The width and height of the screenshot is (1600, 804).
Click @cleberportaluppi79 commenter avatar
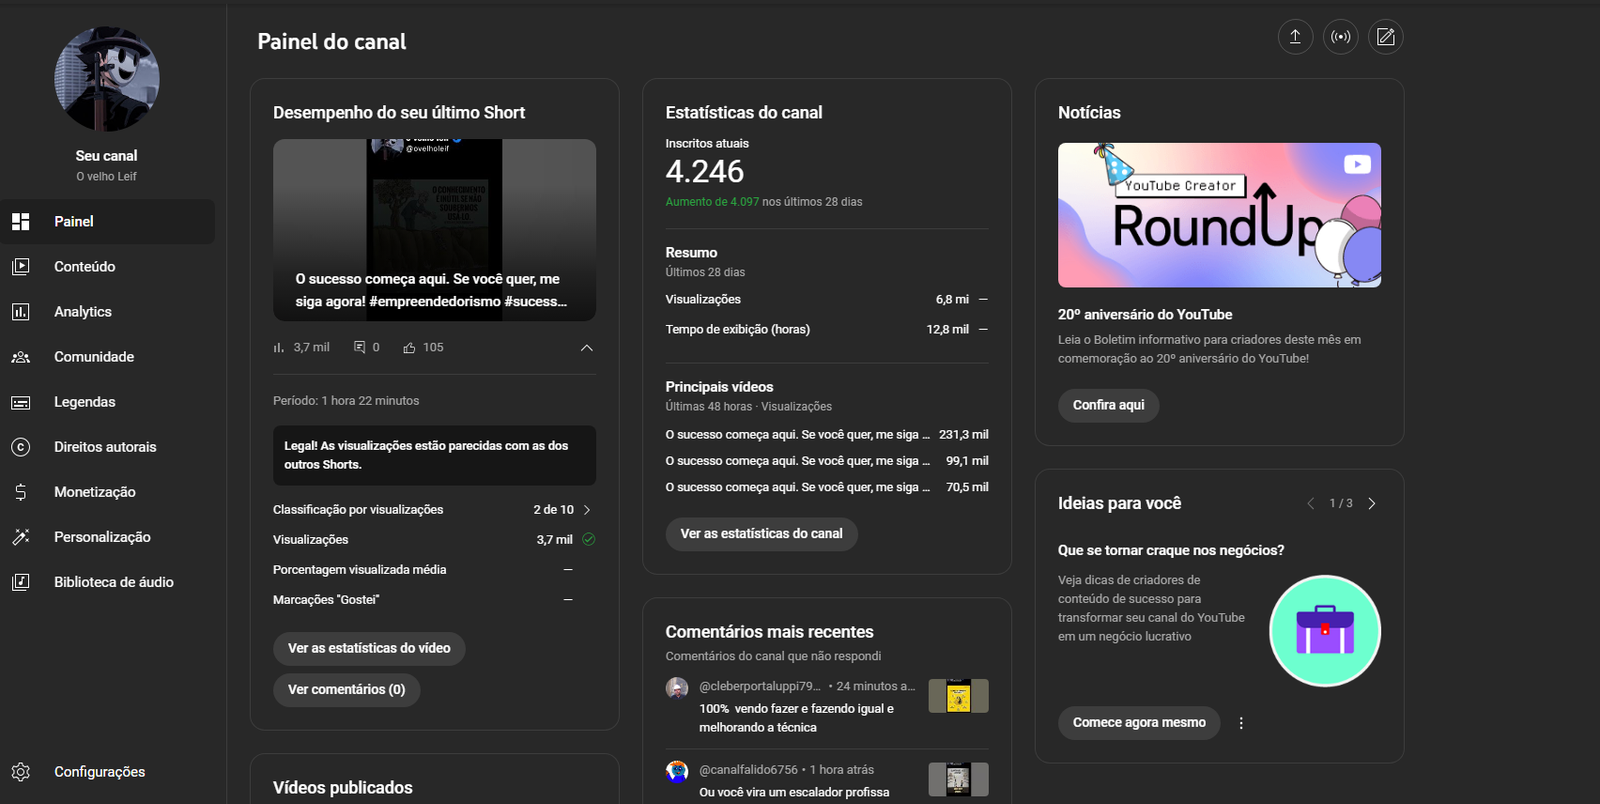677,687
